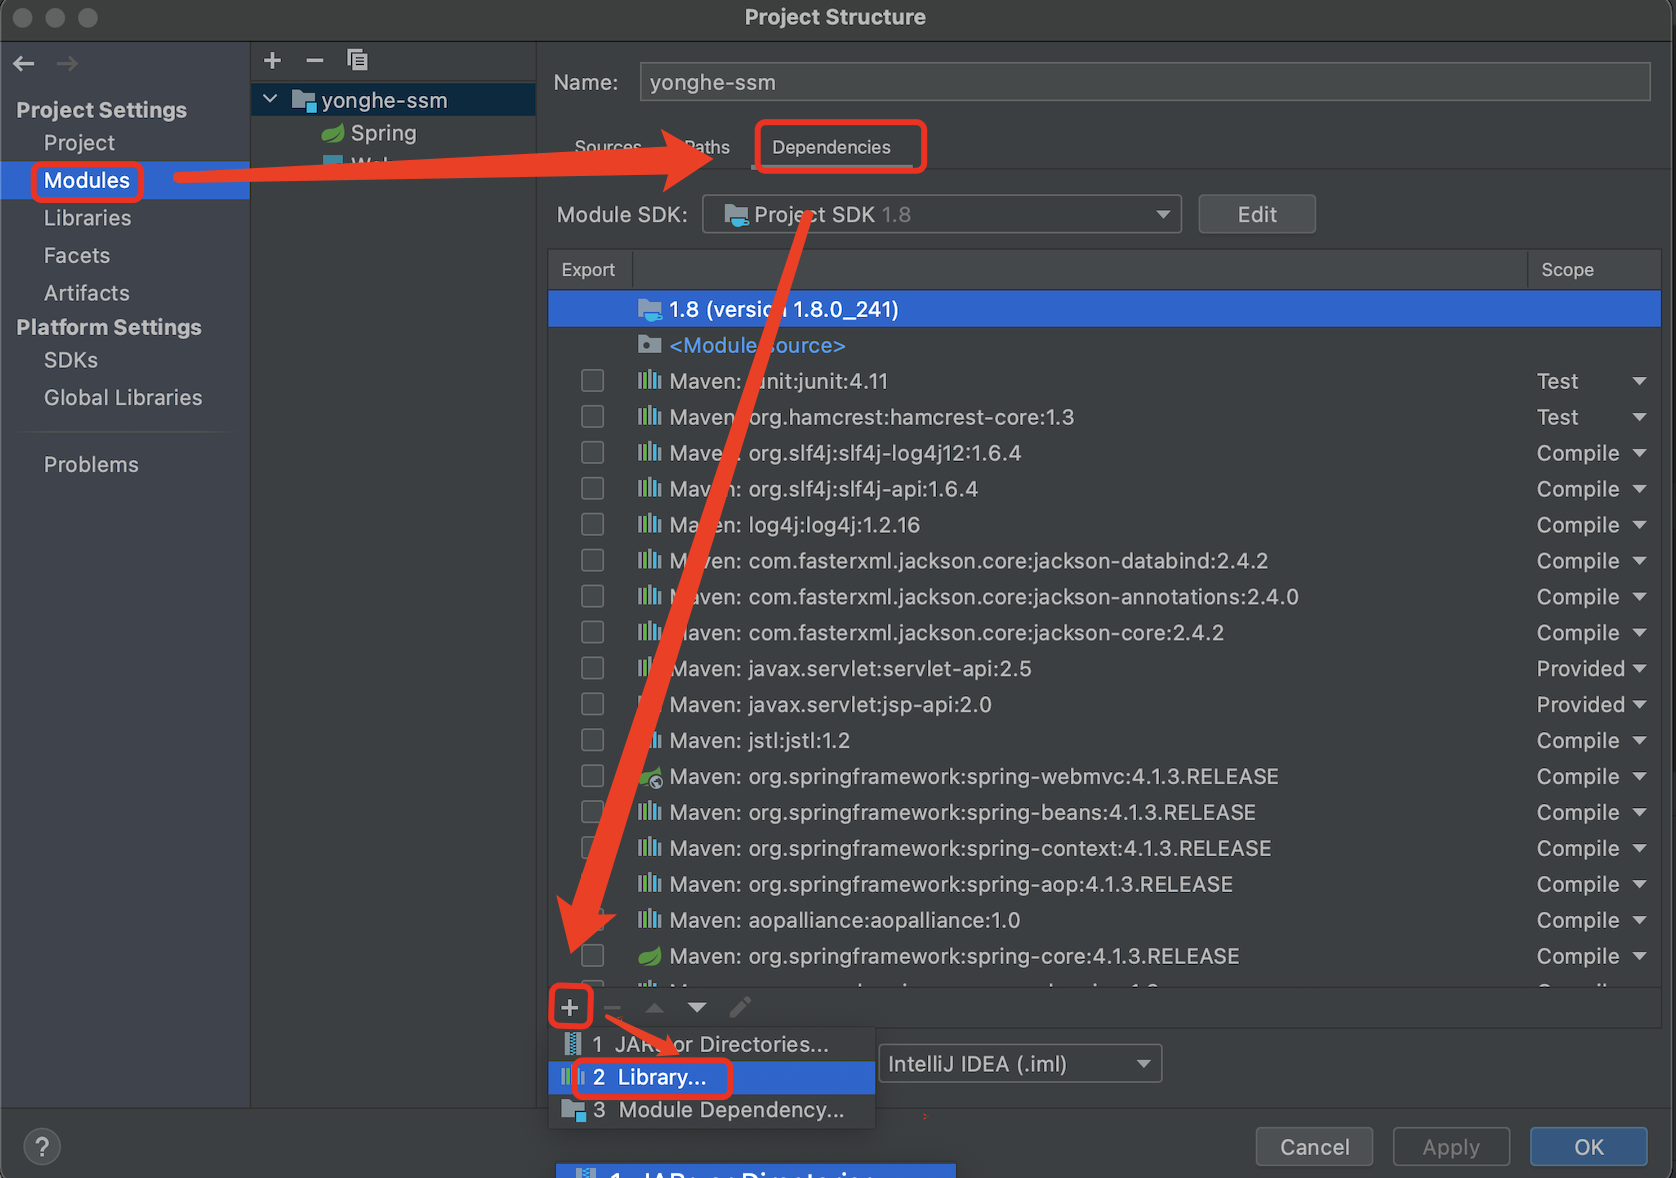The height and width of the screenshot is (1178, 1676).
Task: Toggle export checkbox for slf4j-log4j12:1.6.4
Action: pyautogui.click(x=593, y=453)
